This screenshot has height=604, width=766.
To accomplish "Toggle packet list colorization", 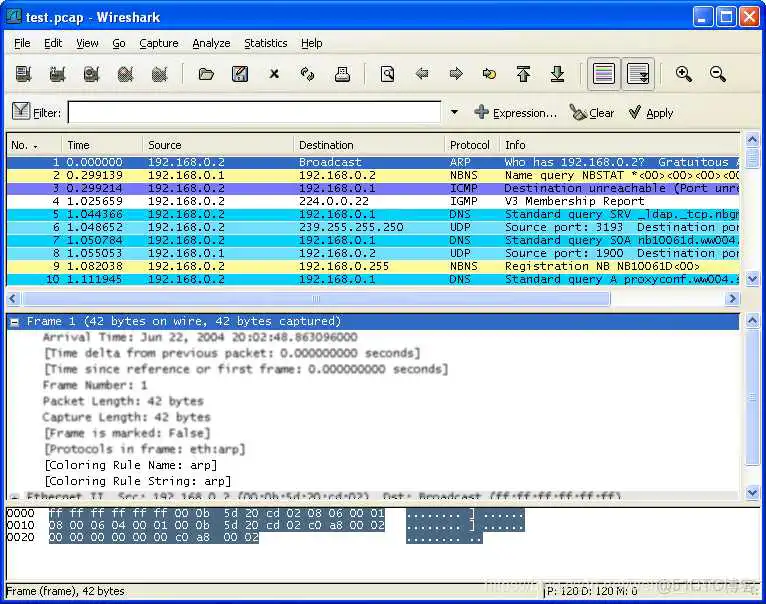I will tap(603, 74).
